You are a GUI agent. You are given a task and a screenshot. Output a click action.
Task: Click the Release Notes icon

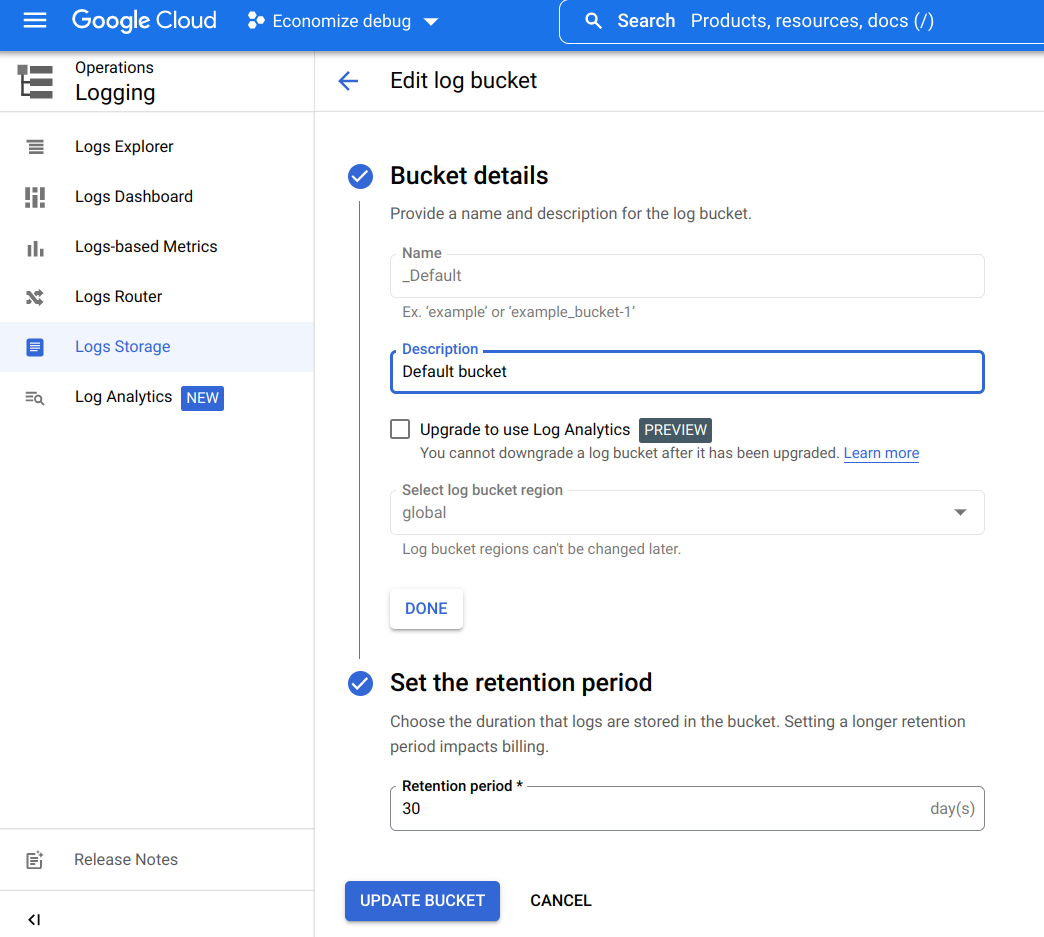click(x=35, y=860)
